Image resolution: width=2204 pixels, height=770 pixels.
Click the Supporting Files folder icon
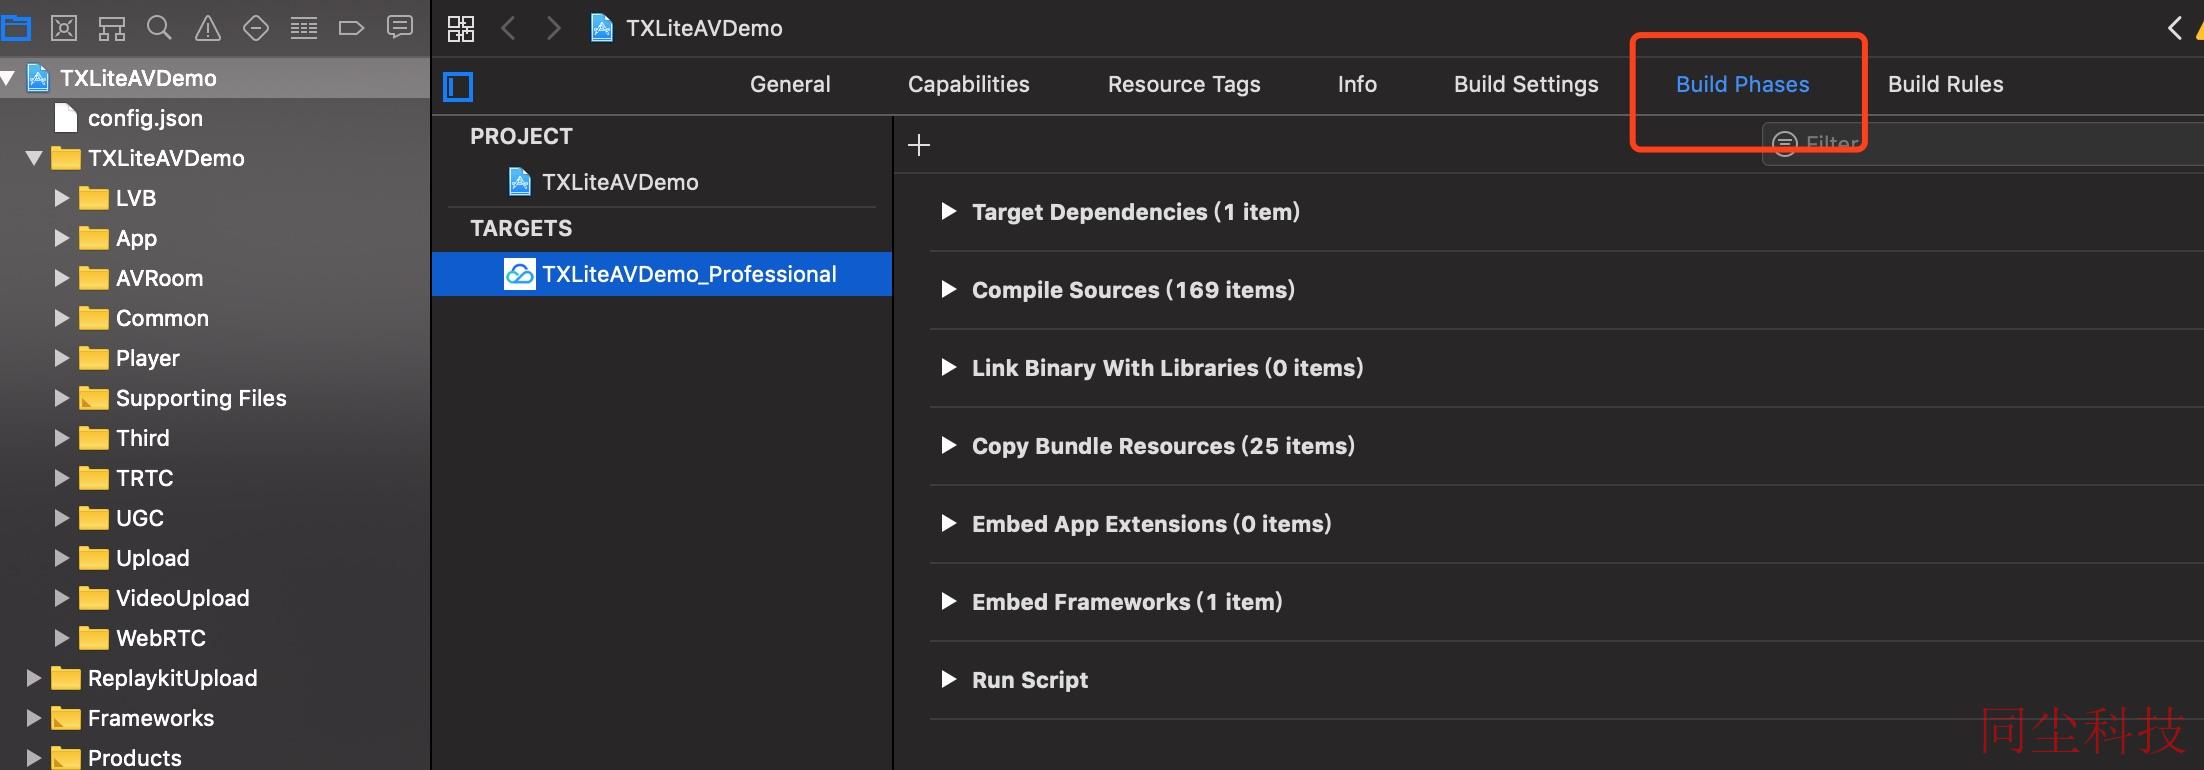[94, 398]
